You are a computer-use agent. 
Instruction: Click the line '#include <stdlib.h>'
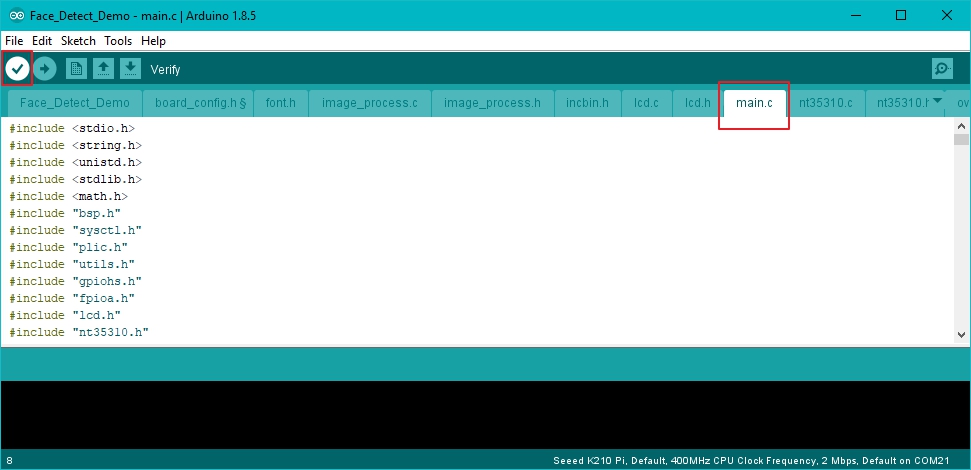[76, 179]
